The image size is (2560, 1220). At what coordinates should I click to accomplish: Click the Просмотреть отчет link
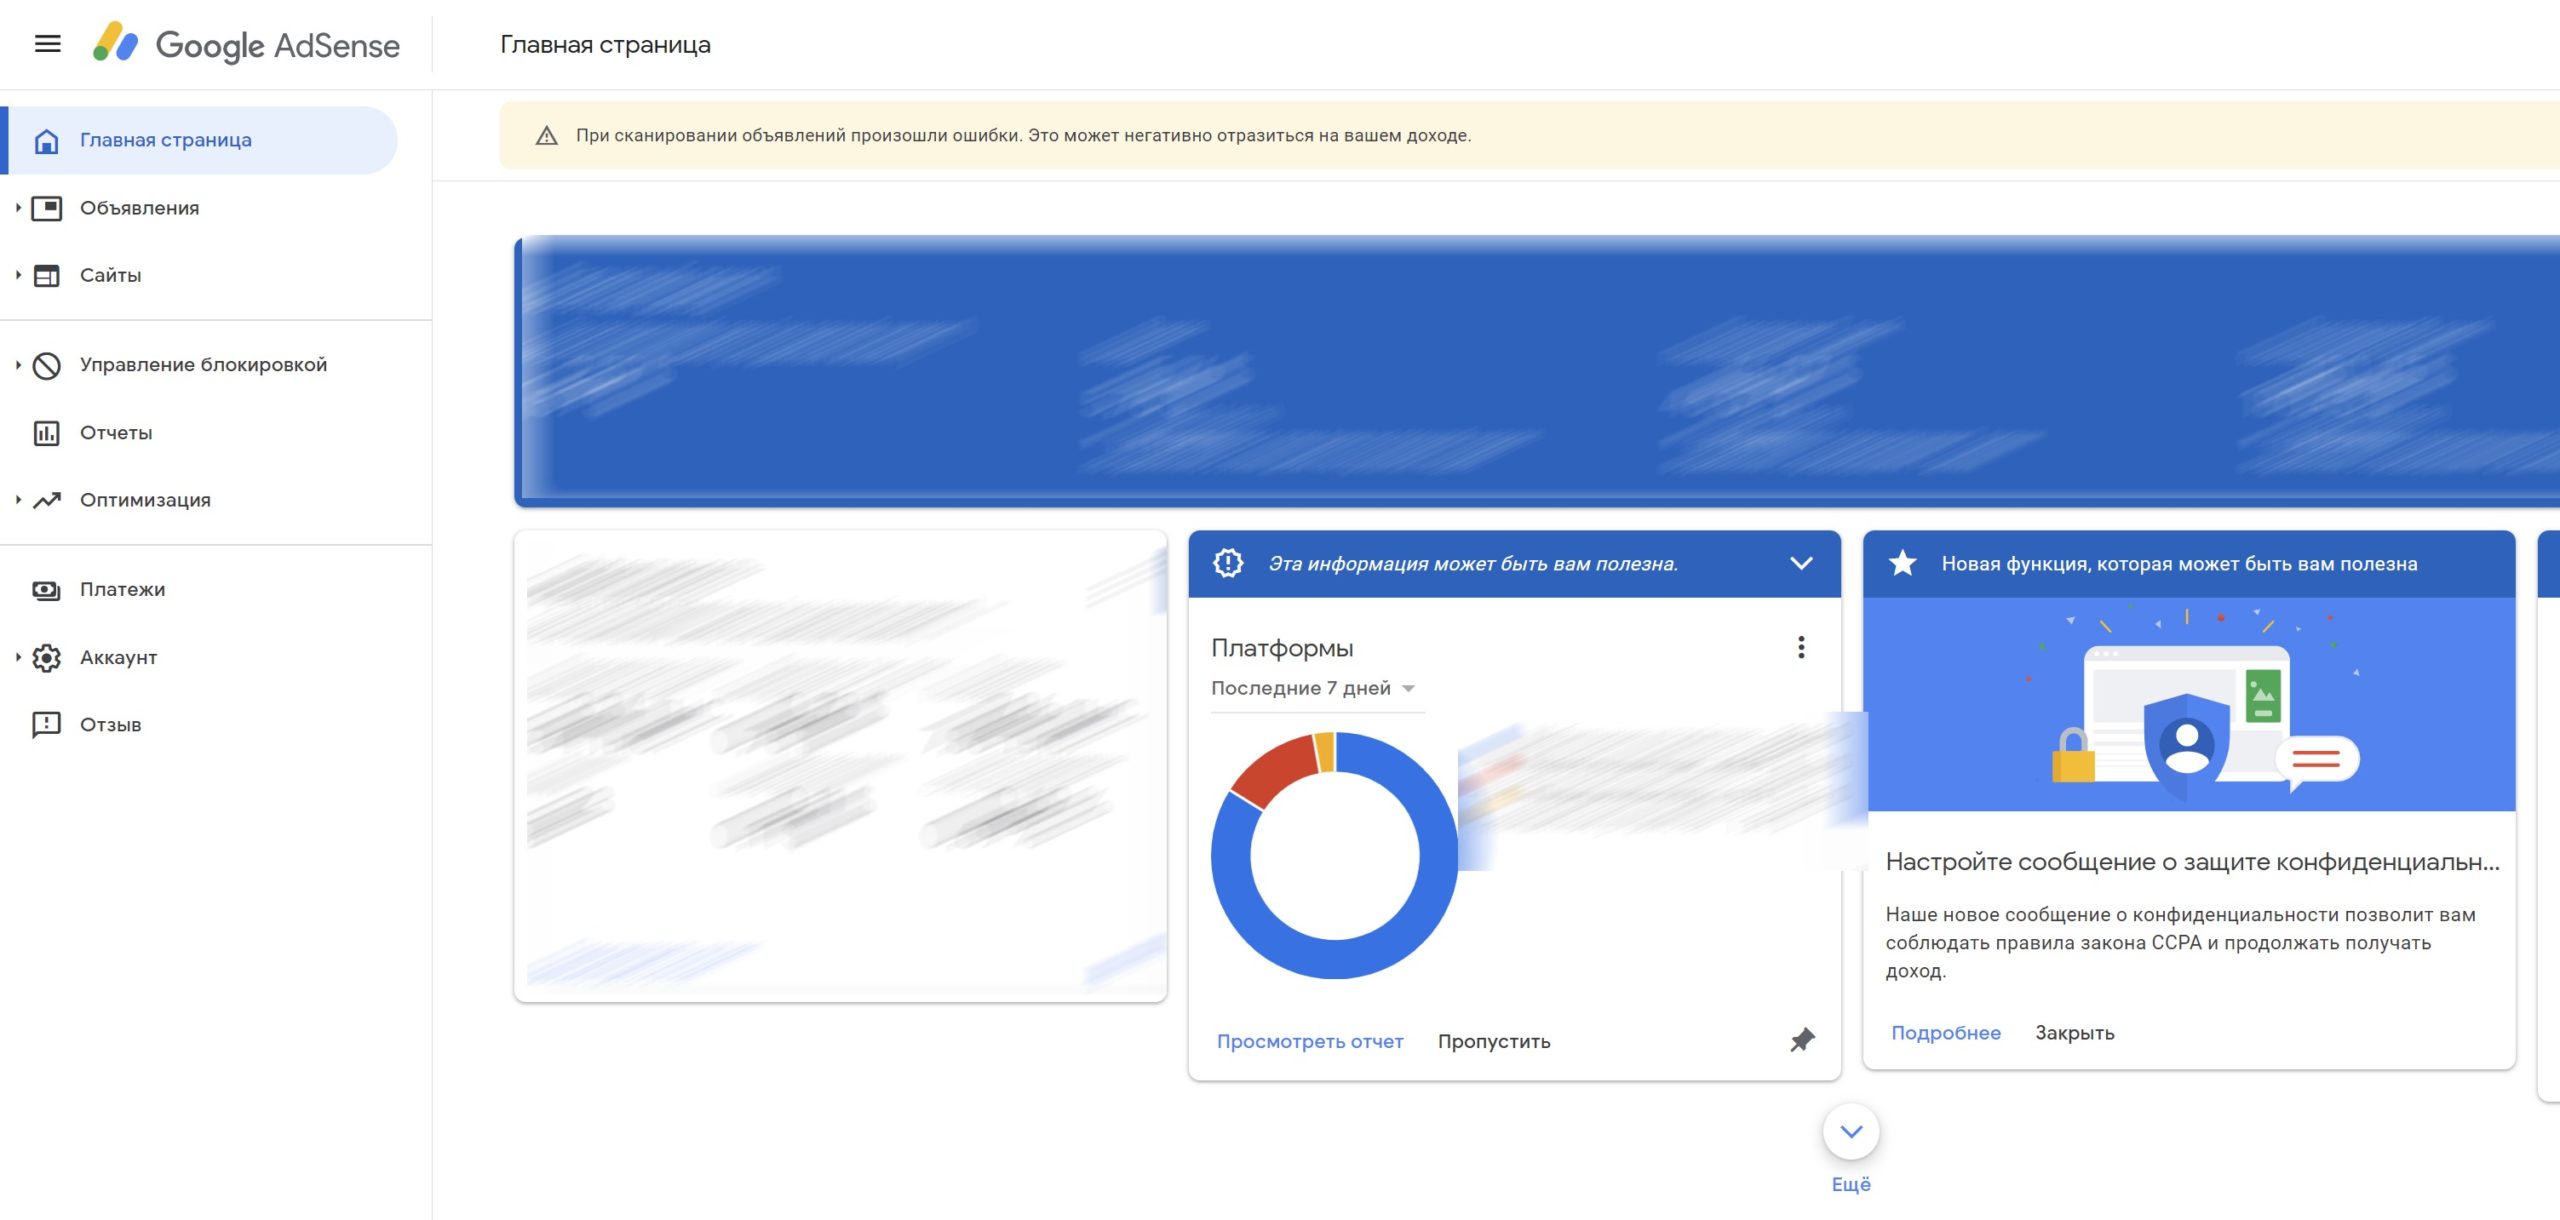1309,1041
